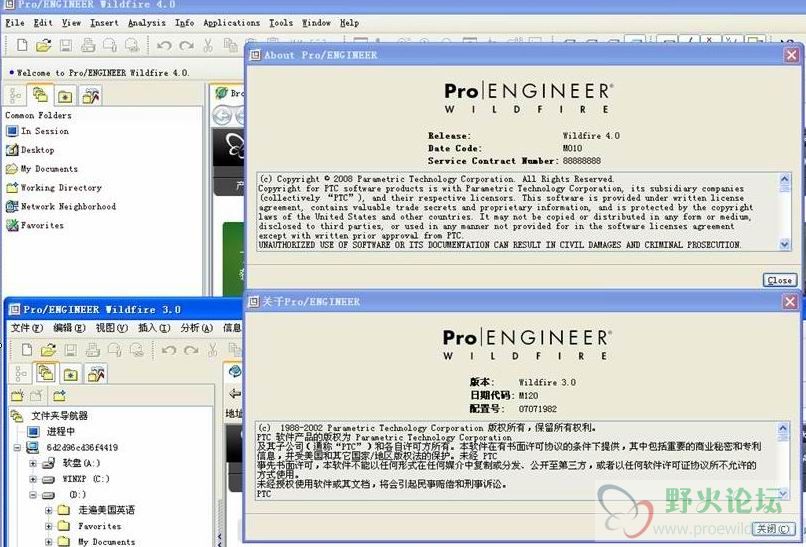
Task: Select Folder Browser navigator tab in Wildfire 3.0
Action: coord(45,373)
